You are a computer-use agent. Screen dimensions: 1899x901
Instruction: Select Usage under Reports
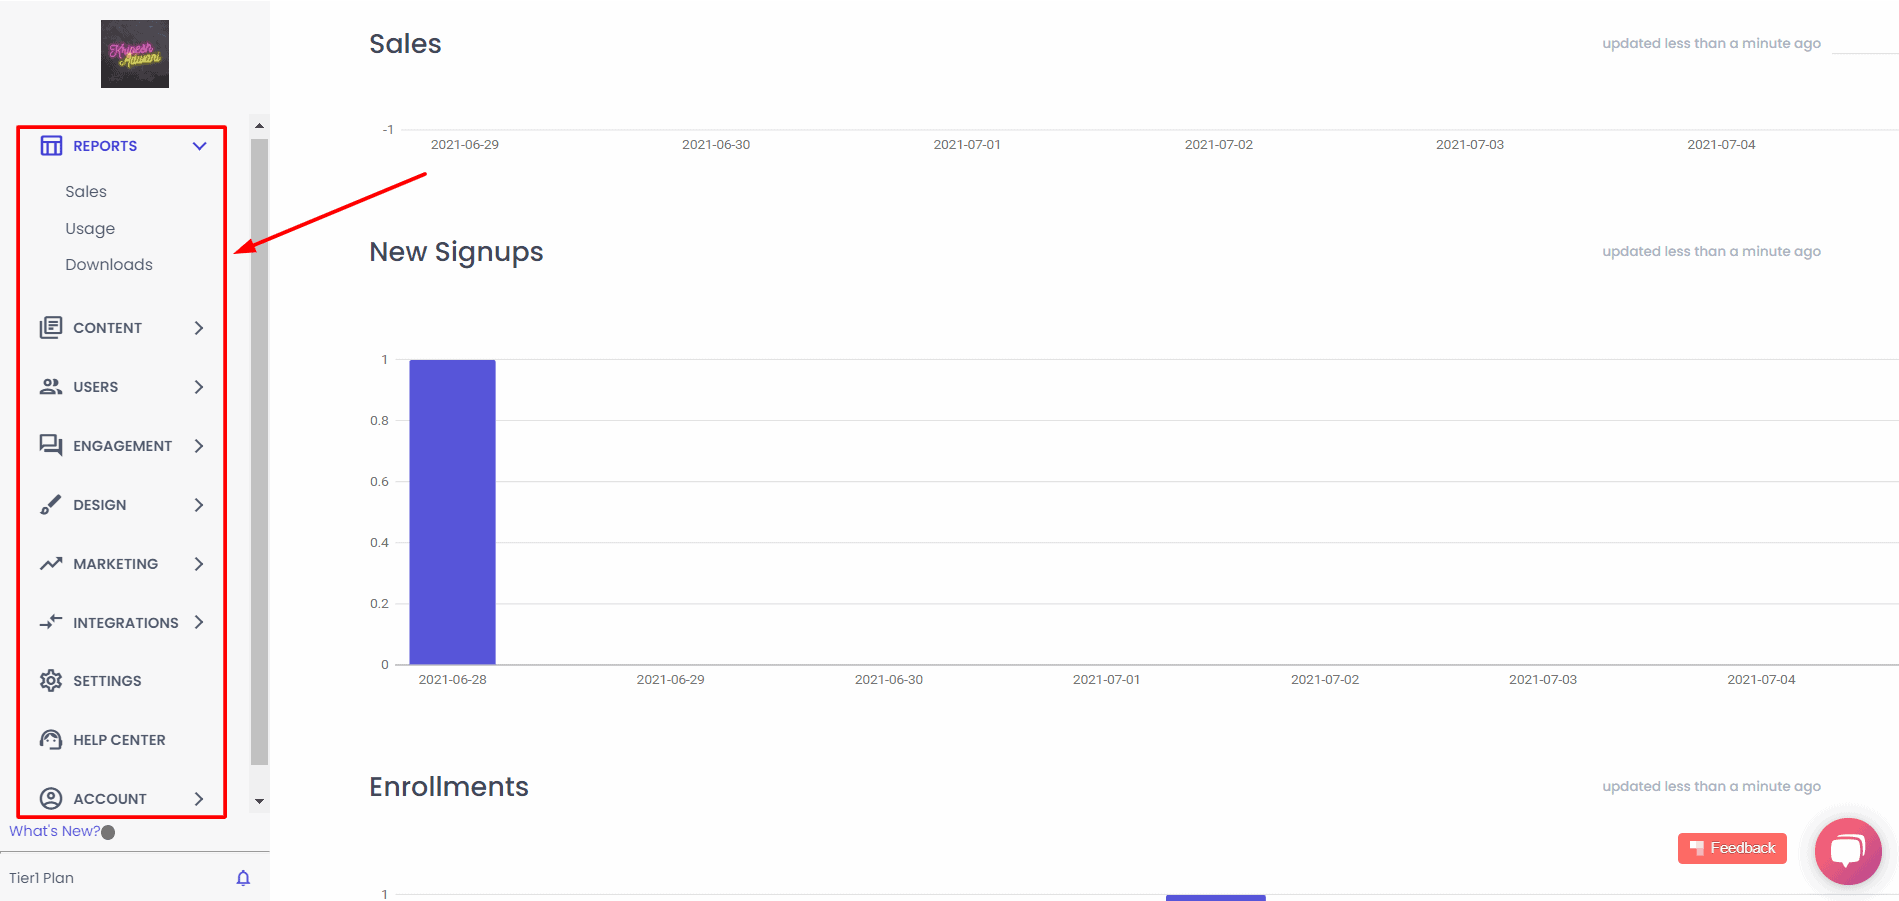[x=90, y=229]
